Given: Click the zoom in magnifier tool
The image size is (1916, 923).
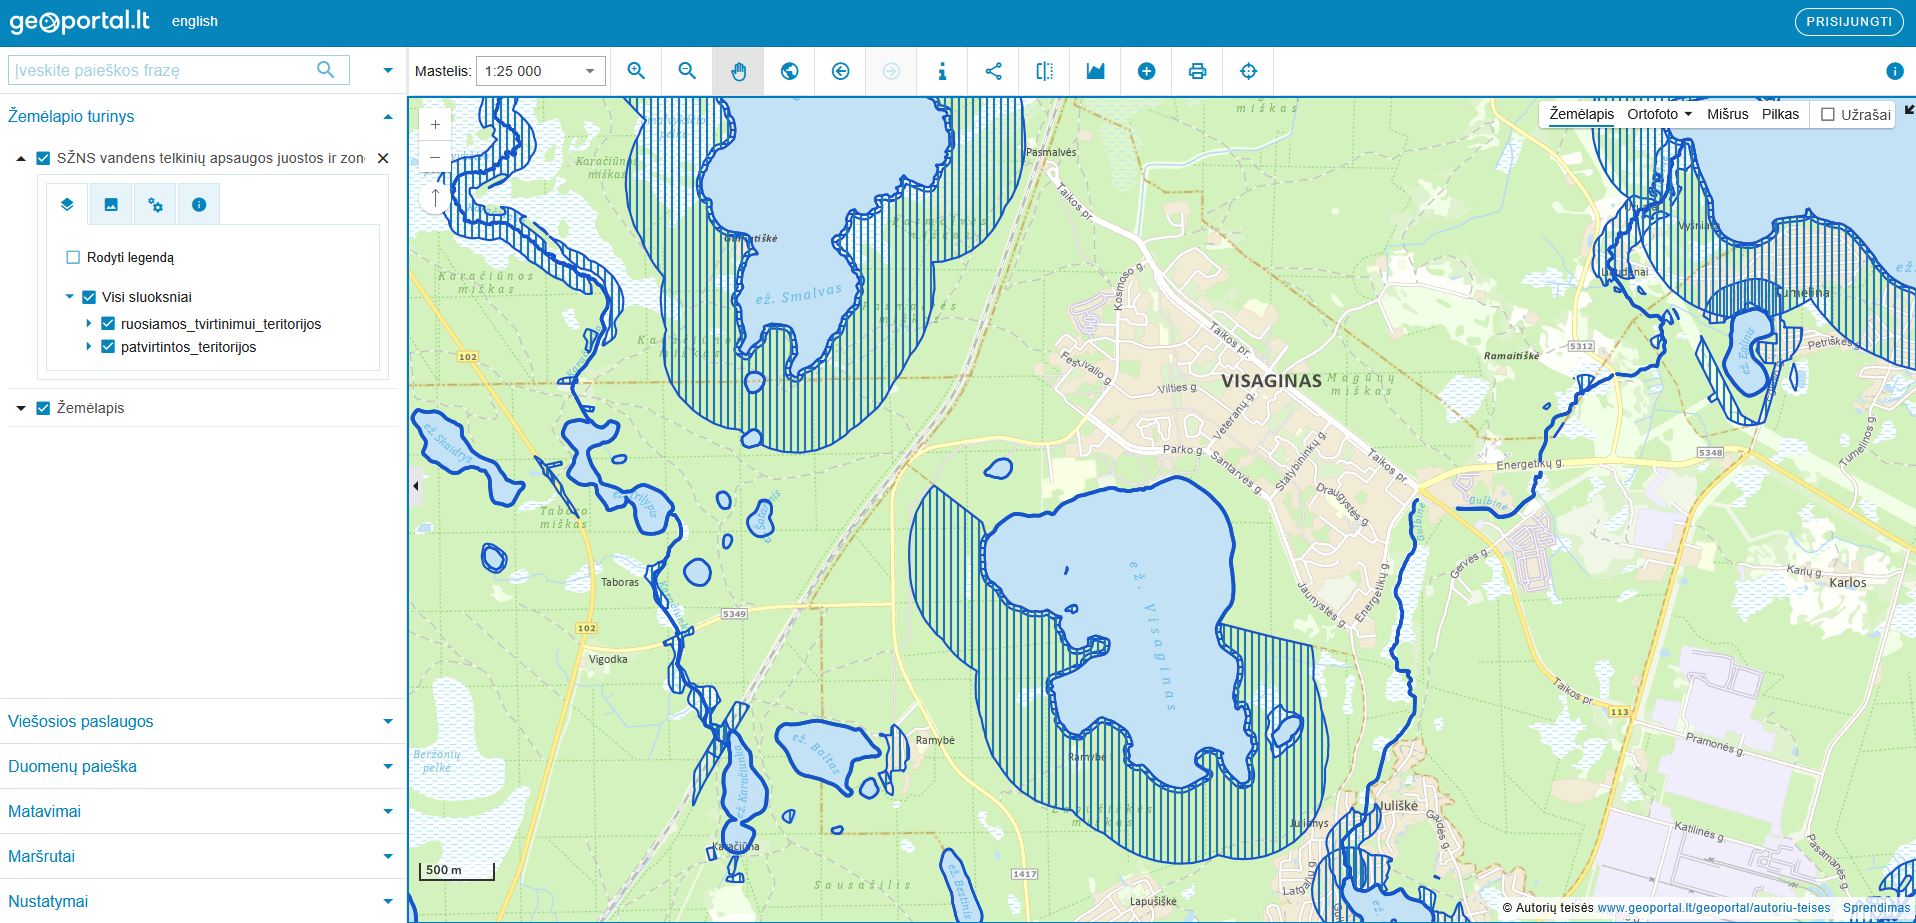Looking at the screenshot, I should point(636,71).
